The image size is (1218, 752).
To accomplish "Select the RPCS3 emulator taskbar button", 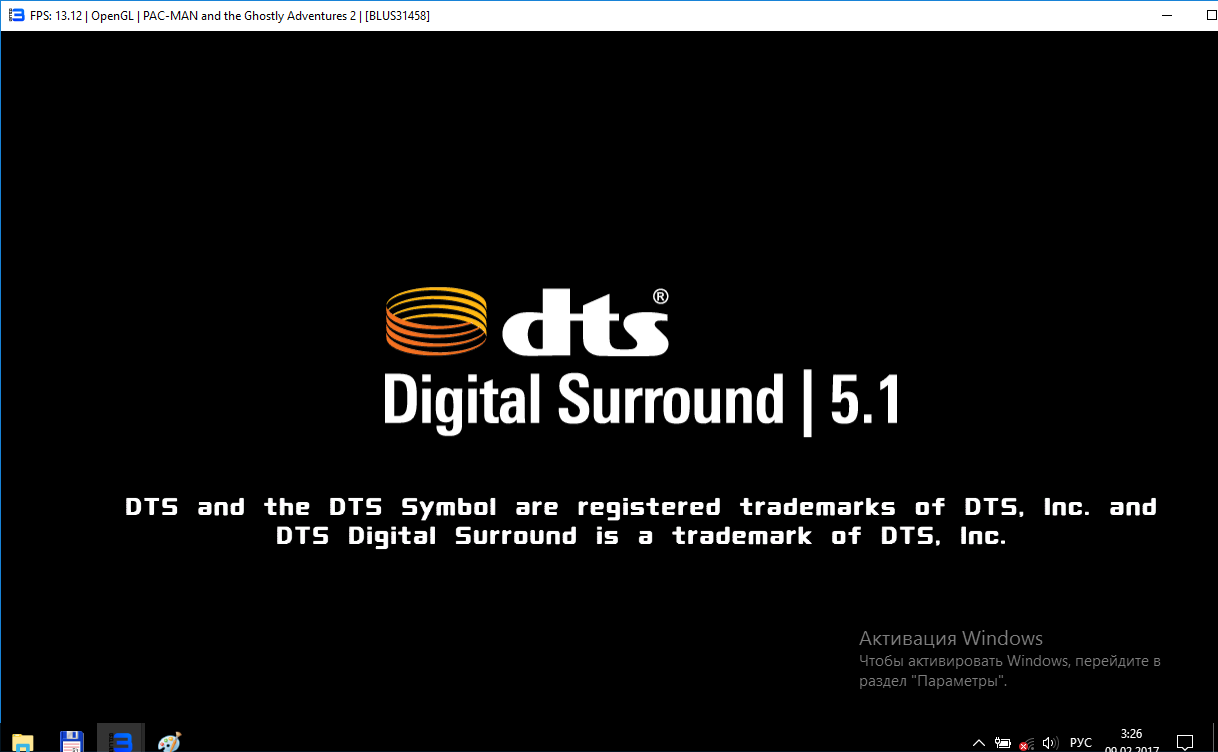I will point(121,741).
